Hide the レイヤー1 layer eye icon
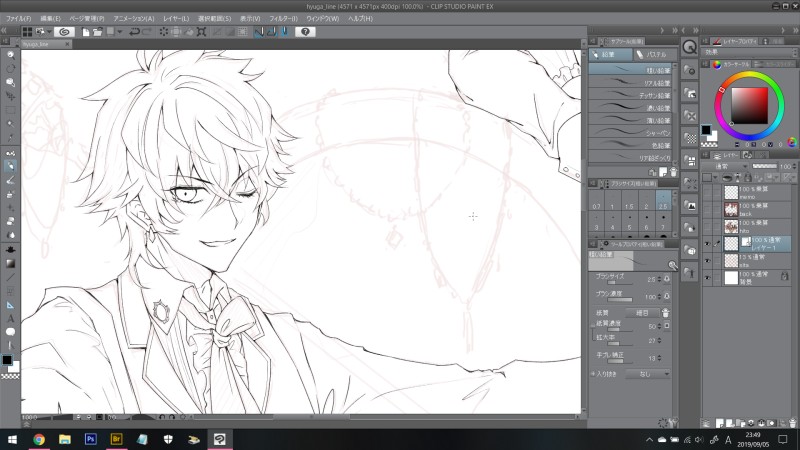Screen dimensions: 800x450 707,244
